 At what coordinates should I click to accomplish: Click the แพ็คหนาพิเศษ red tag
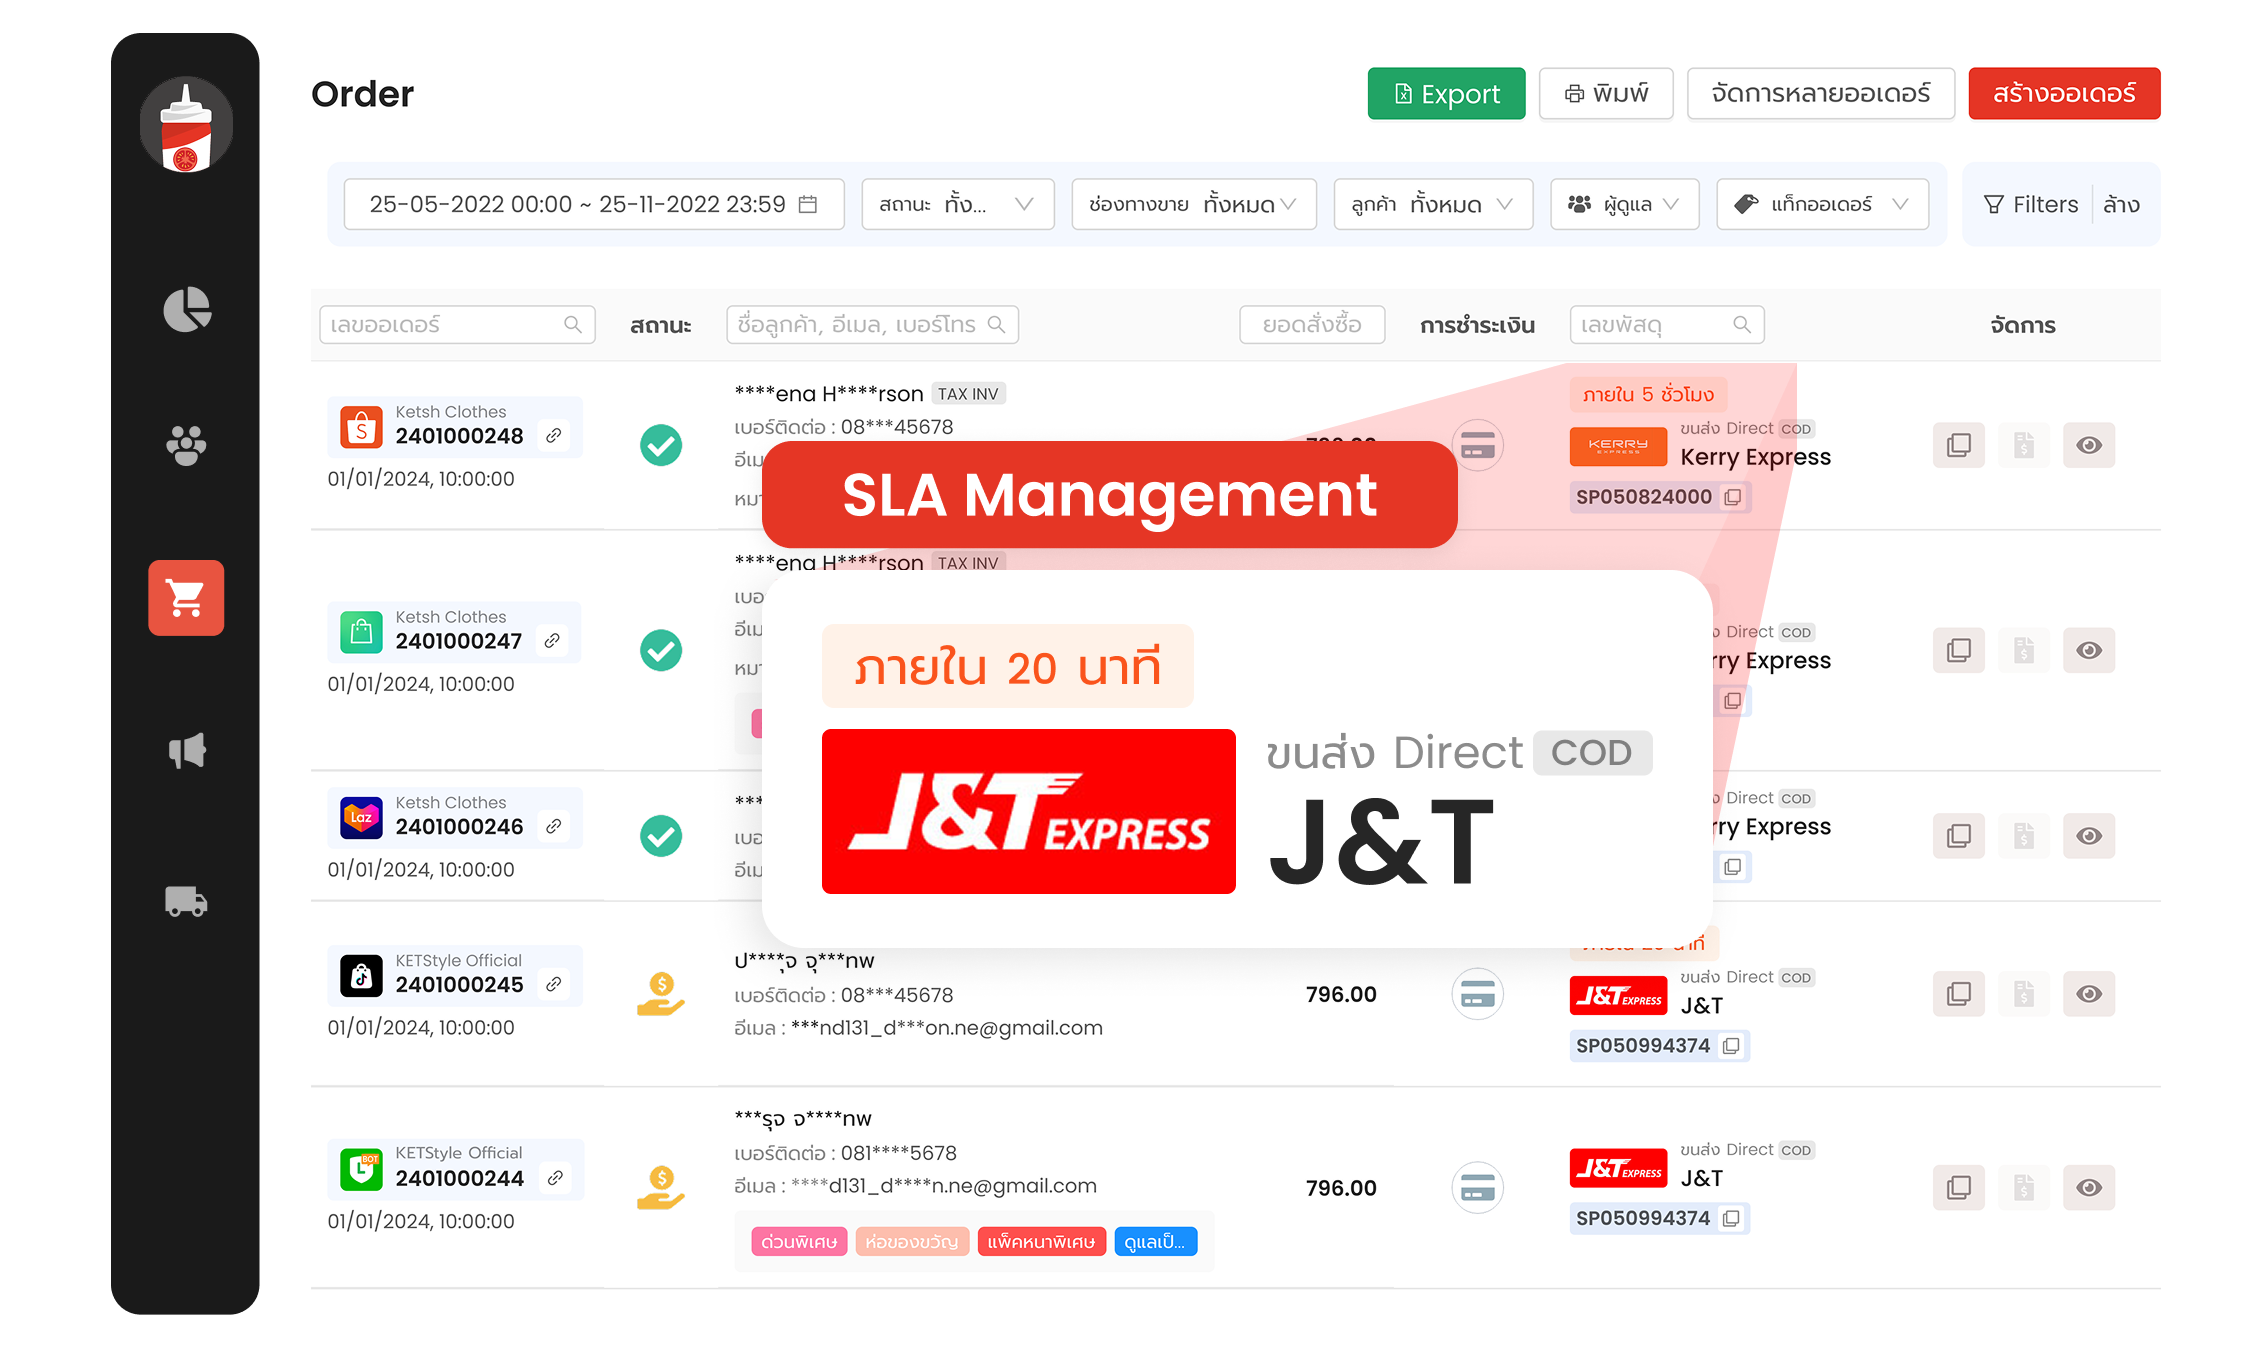1041,1242
